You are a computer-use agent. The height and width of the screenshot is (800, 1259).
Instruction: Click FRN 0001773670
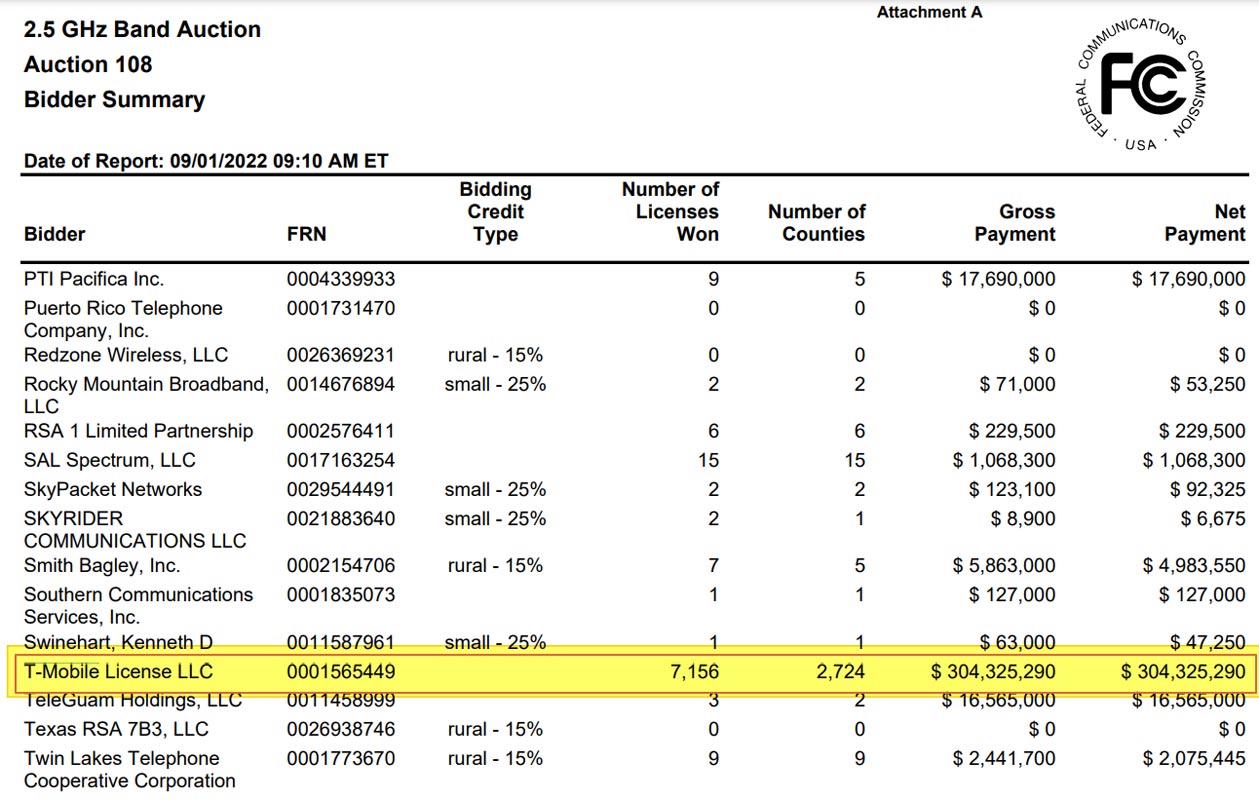point(341,758)
